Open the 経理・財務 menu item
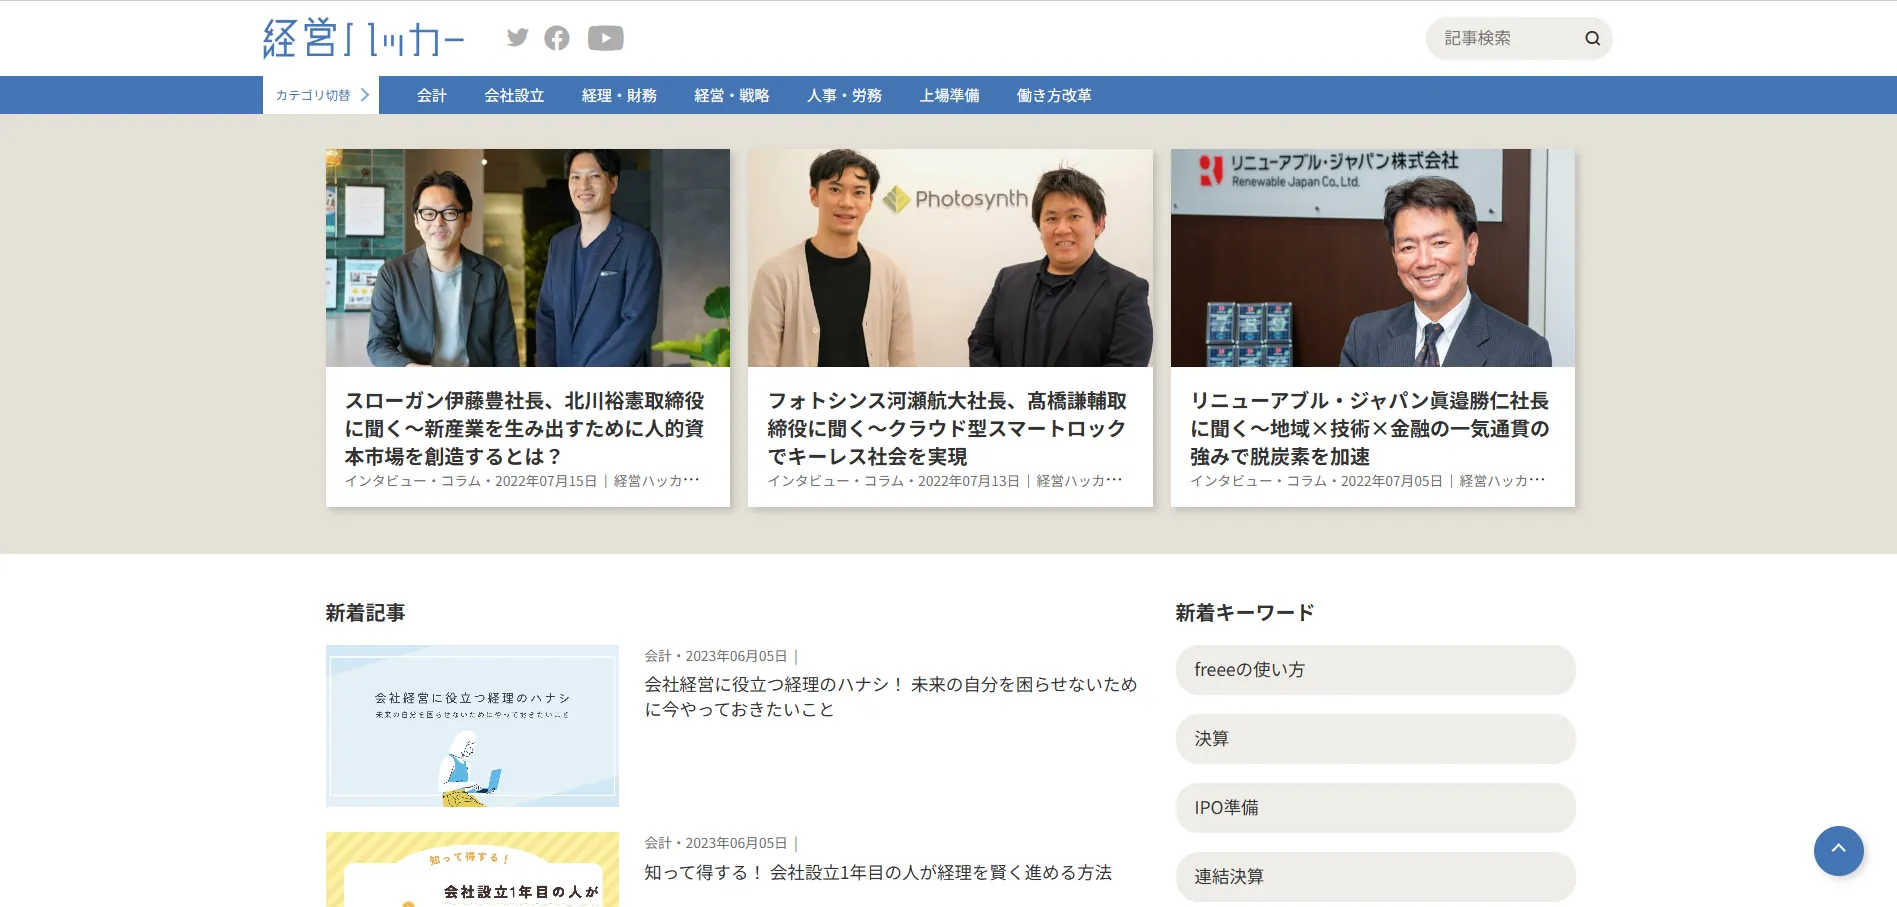 click(619, 95)
